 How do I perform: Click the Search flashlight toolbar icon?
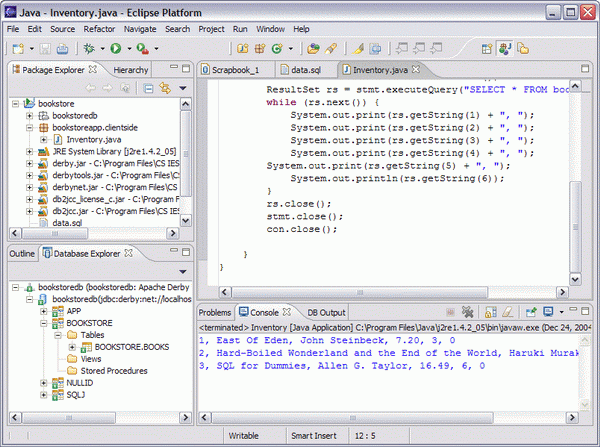tap(331, 49)
